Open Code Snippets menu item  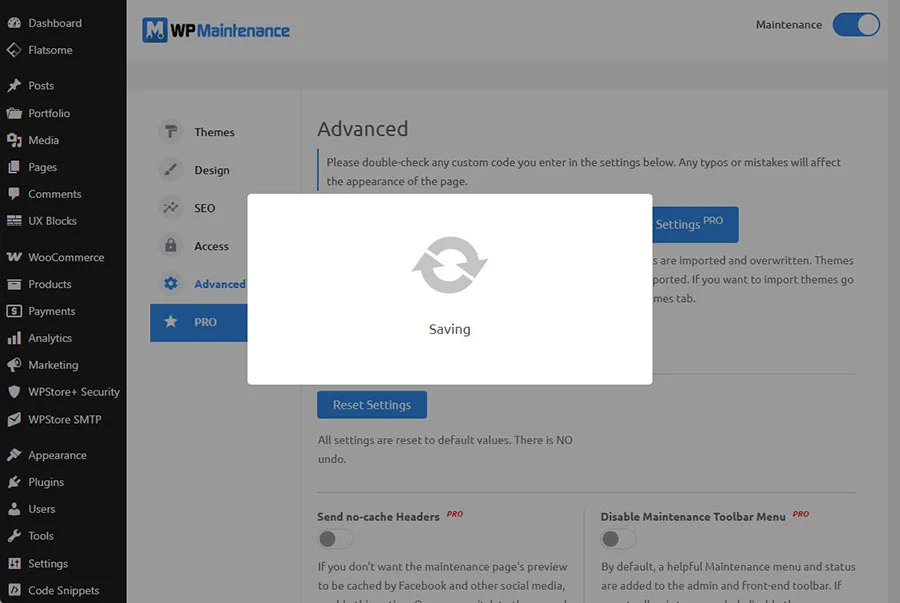point(63,590)
